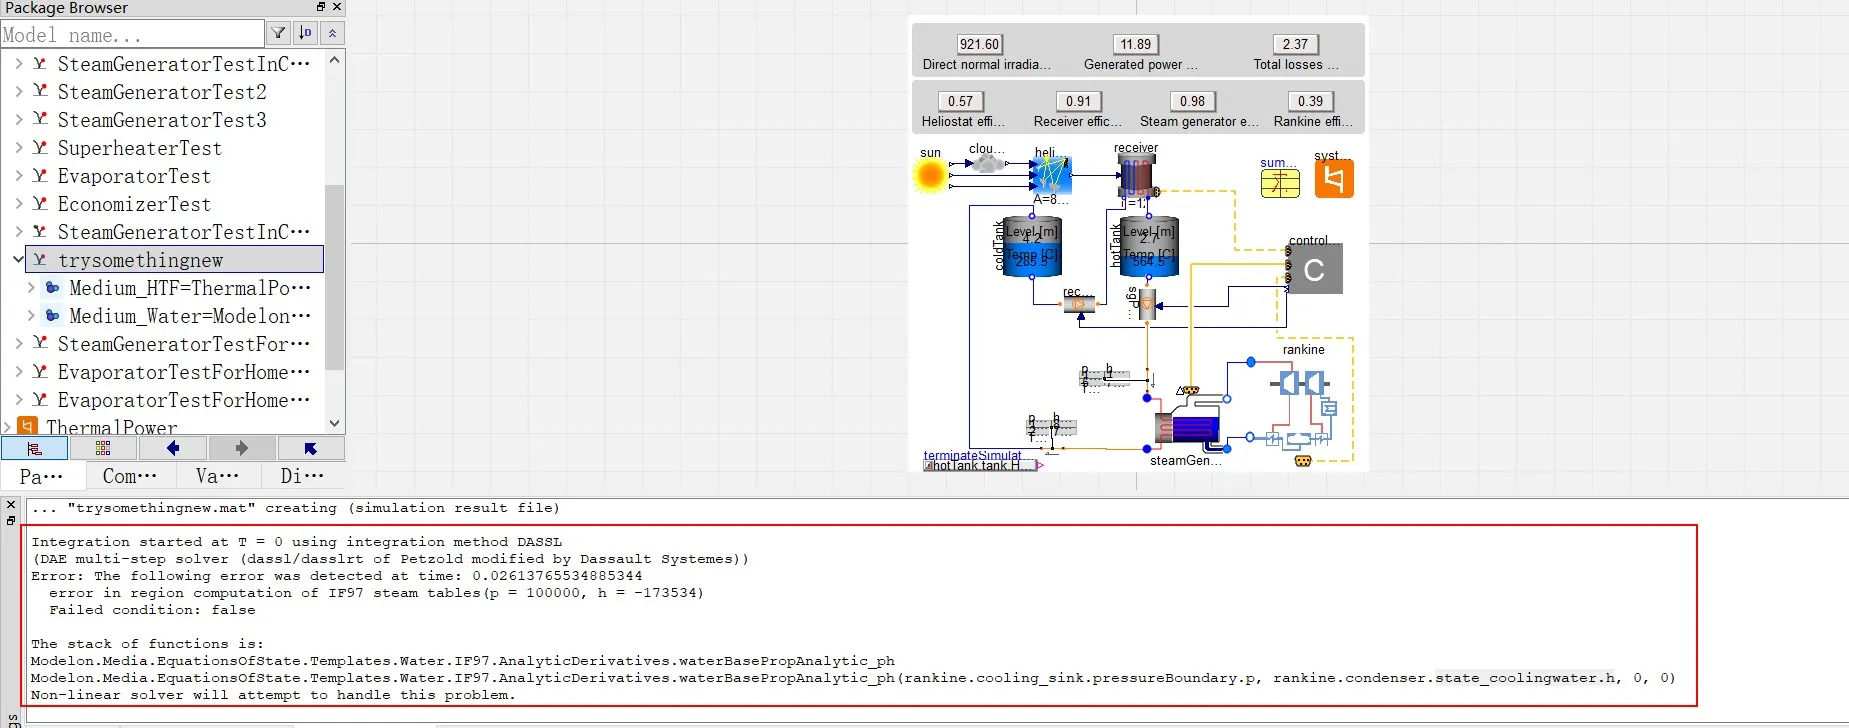Click the diagonal up-left arrow button
The height and width of the screenshot is (728, 1849).
(310, 448)
